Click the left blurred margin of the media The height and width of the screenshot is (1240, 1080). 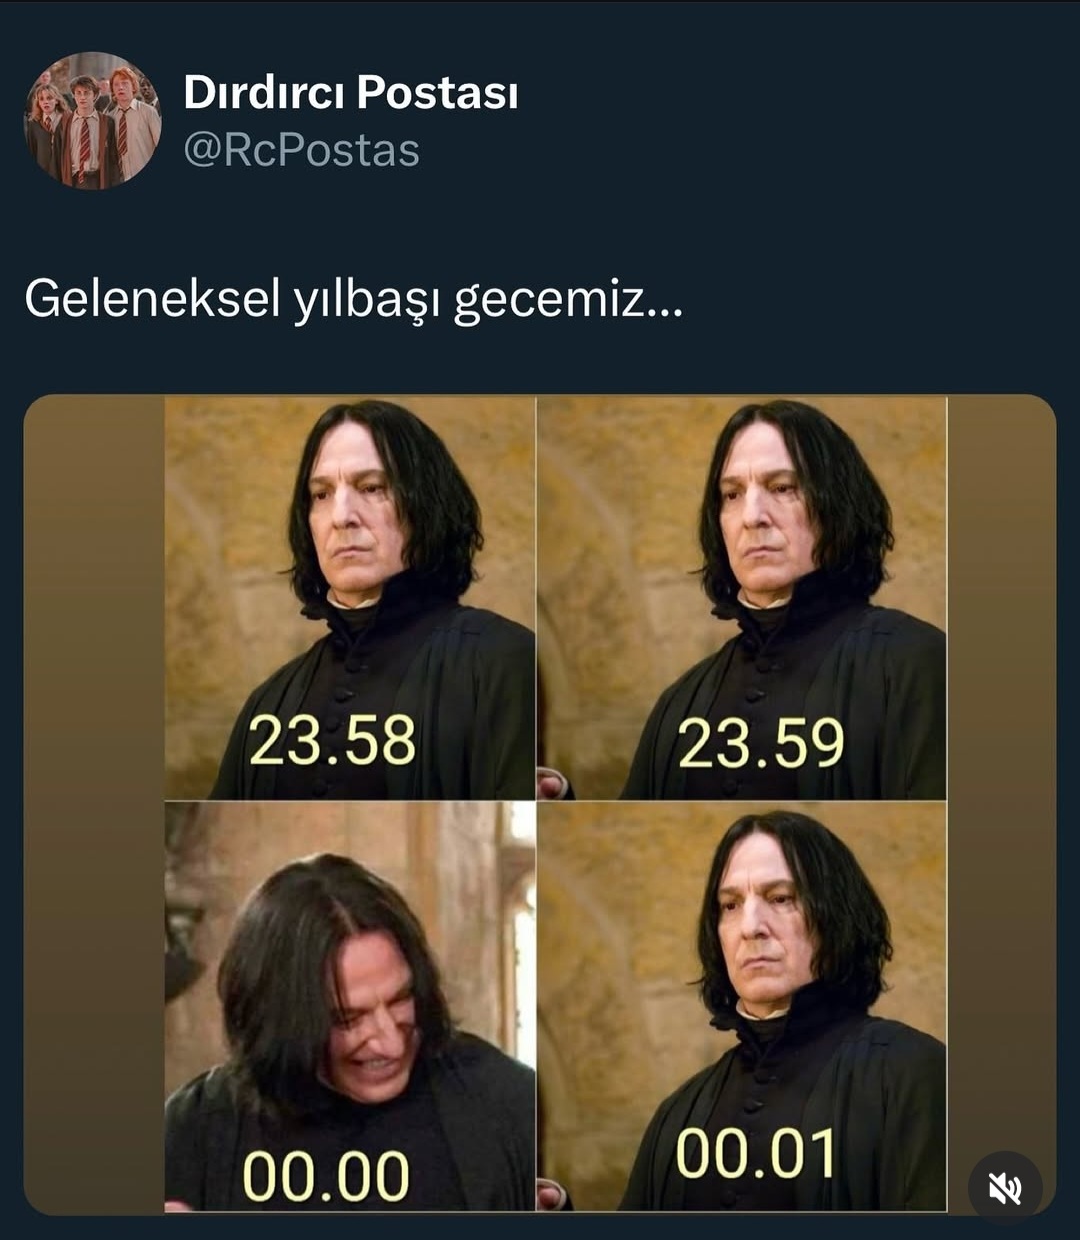(x=94, y=804)
